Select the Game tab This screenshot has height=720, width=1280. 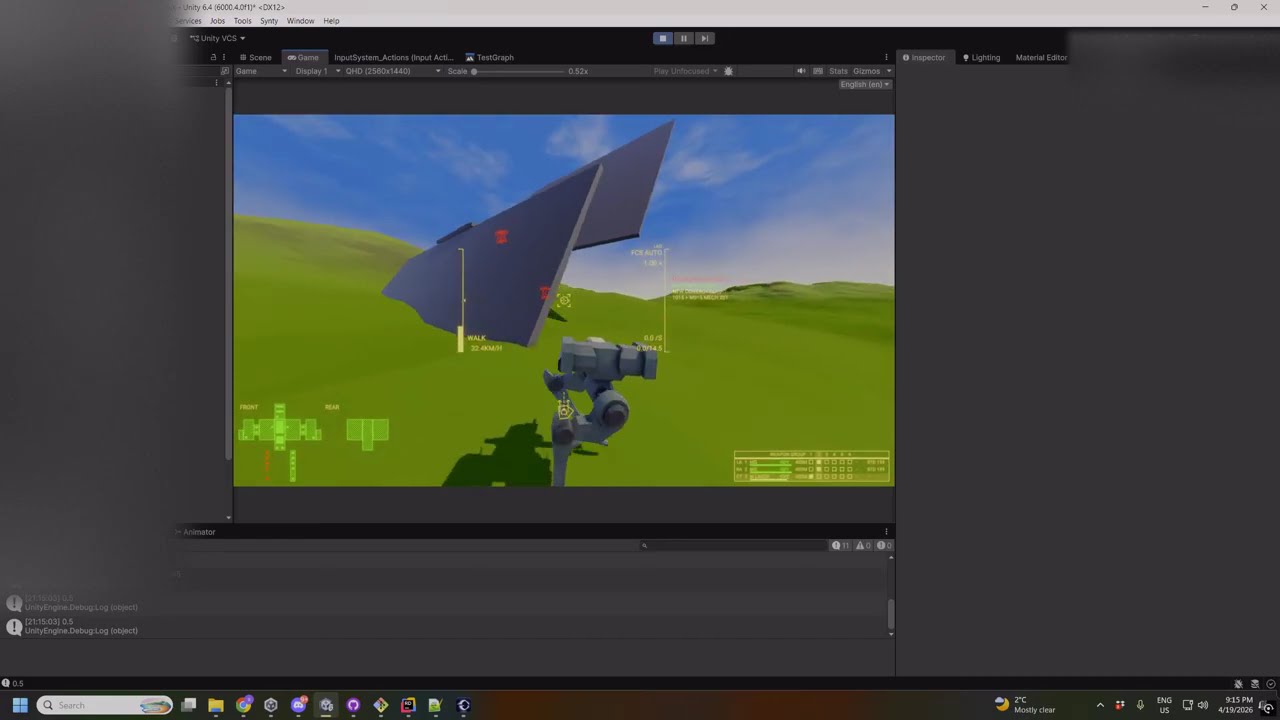tap(303, 57)
